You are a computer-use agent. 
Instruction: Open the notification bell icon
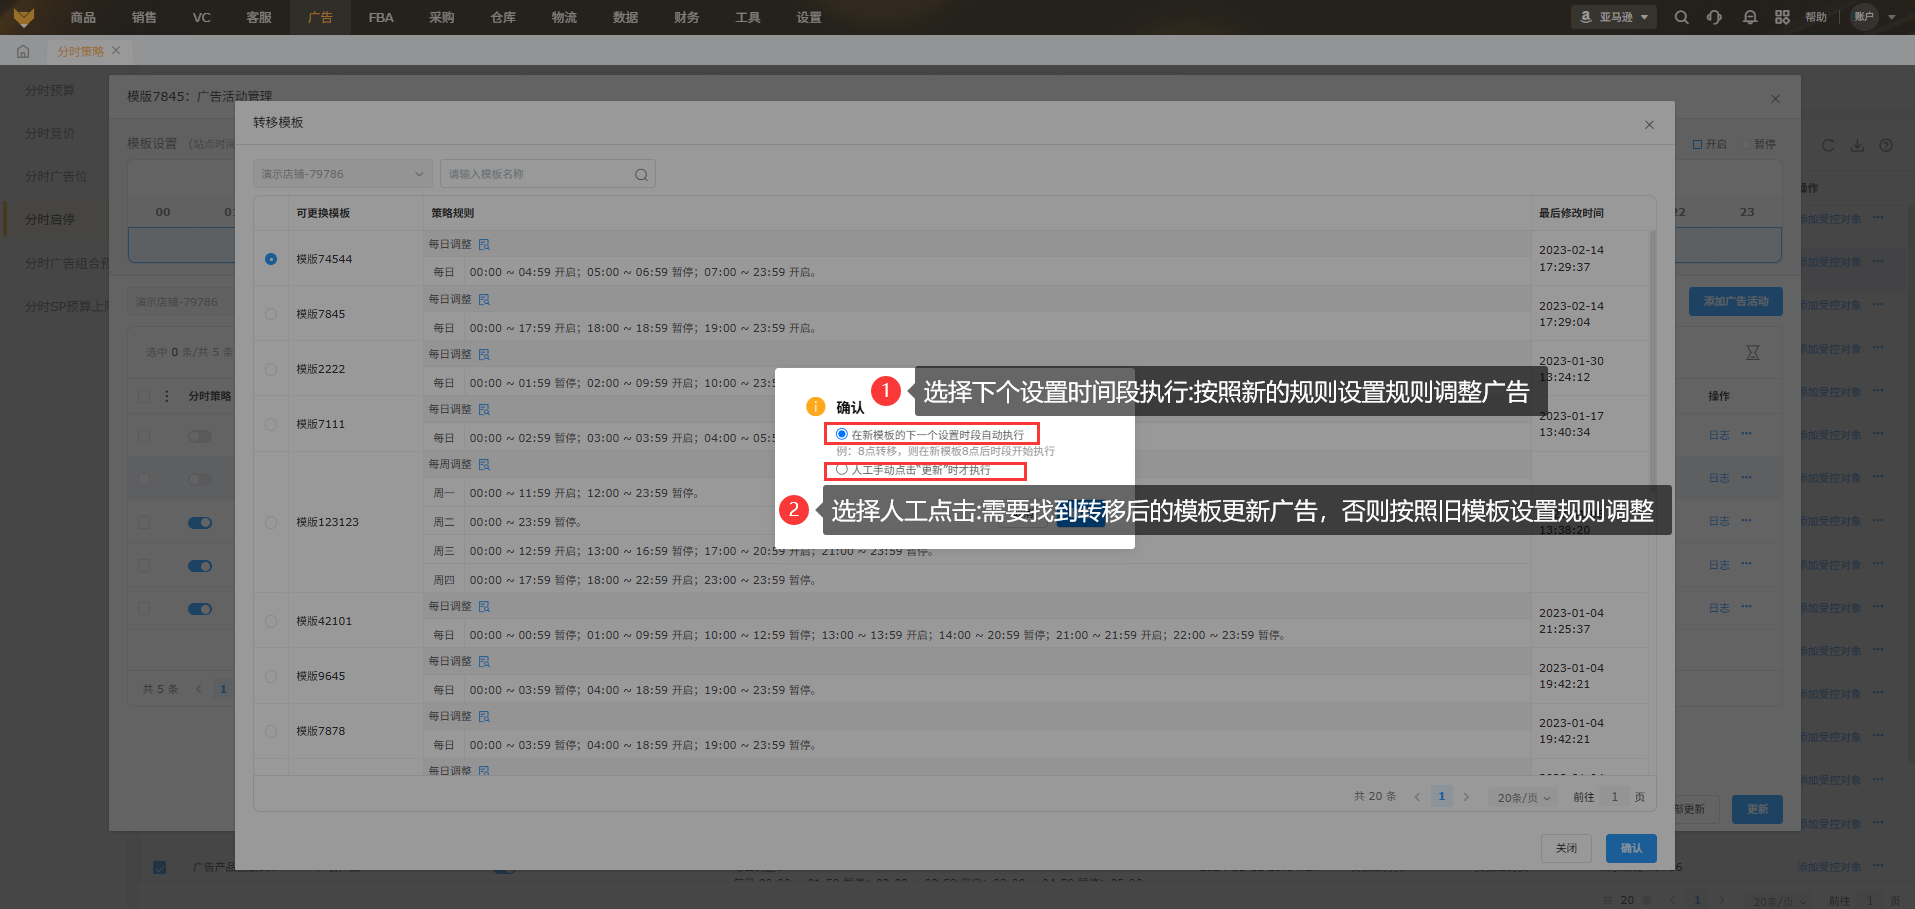[1749, 17]
